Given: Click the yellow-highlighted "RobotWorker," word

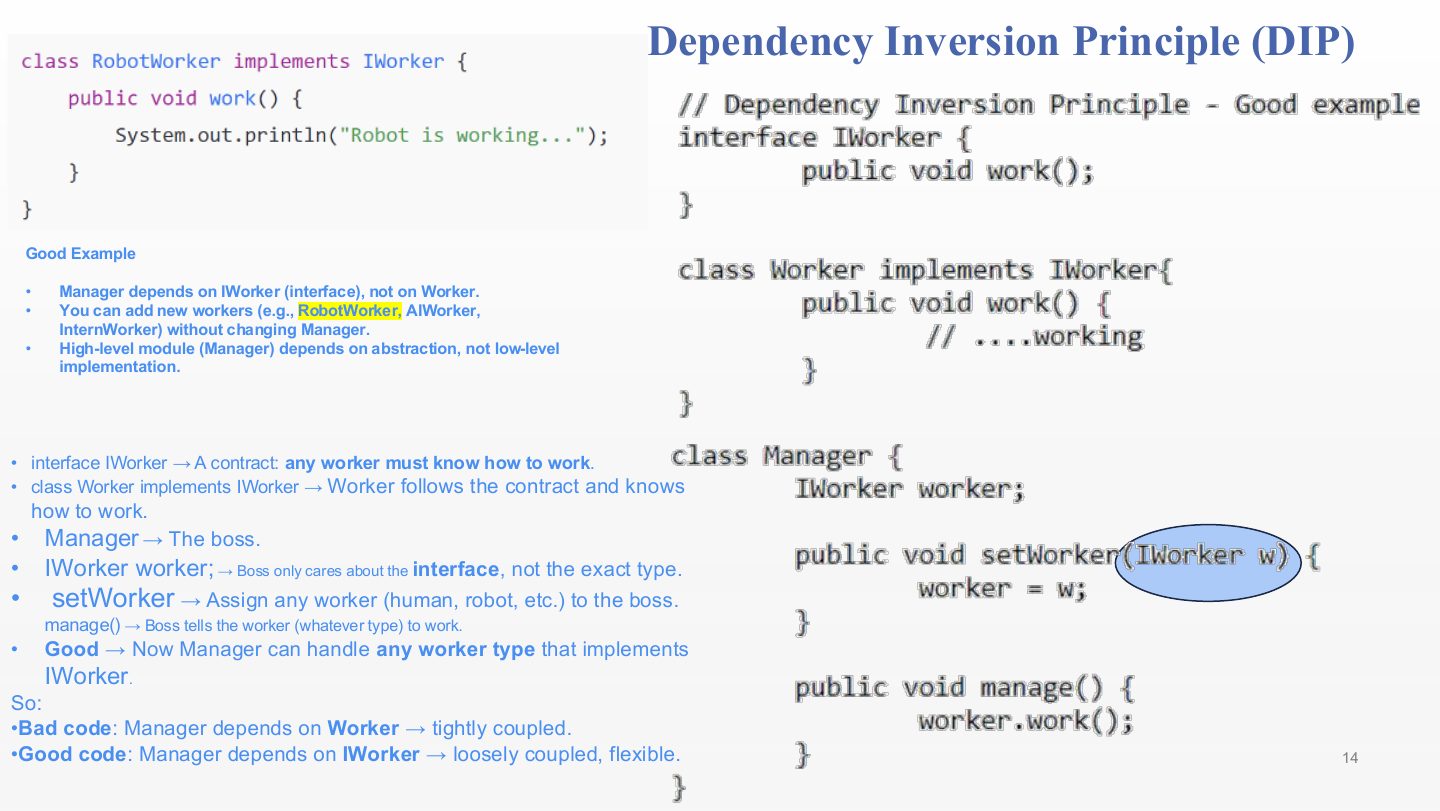Looking at the screenshot, I should coord(350,311).
